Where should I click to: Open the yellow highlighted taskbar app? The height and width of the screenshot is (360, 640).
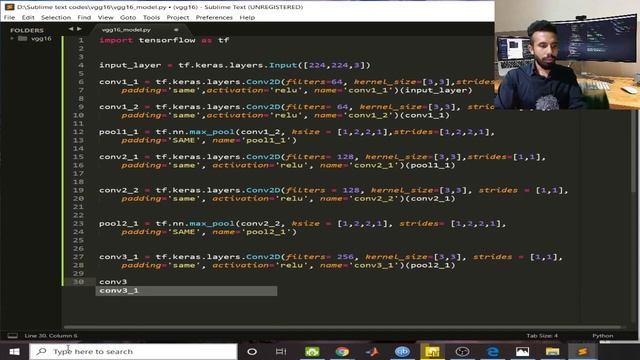(432, 351)
